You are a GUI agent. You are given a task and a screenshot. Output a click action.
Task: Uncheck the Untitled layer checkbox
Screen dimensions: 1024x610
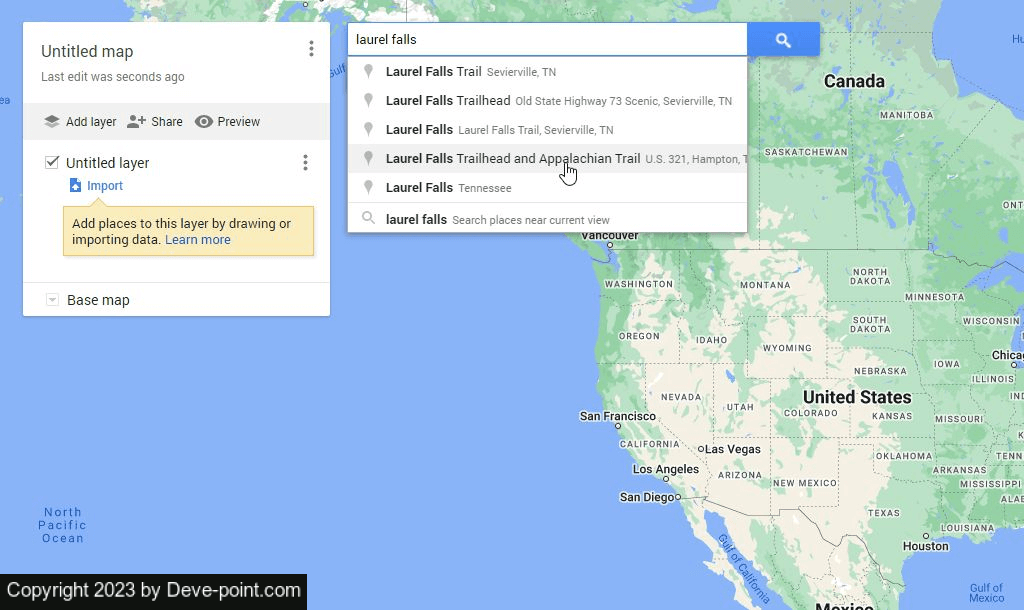[x=52, y=163]
